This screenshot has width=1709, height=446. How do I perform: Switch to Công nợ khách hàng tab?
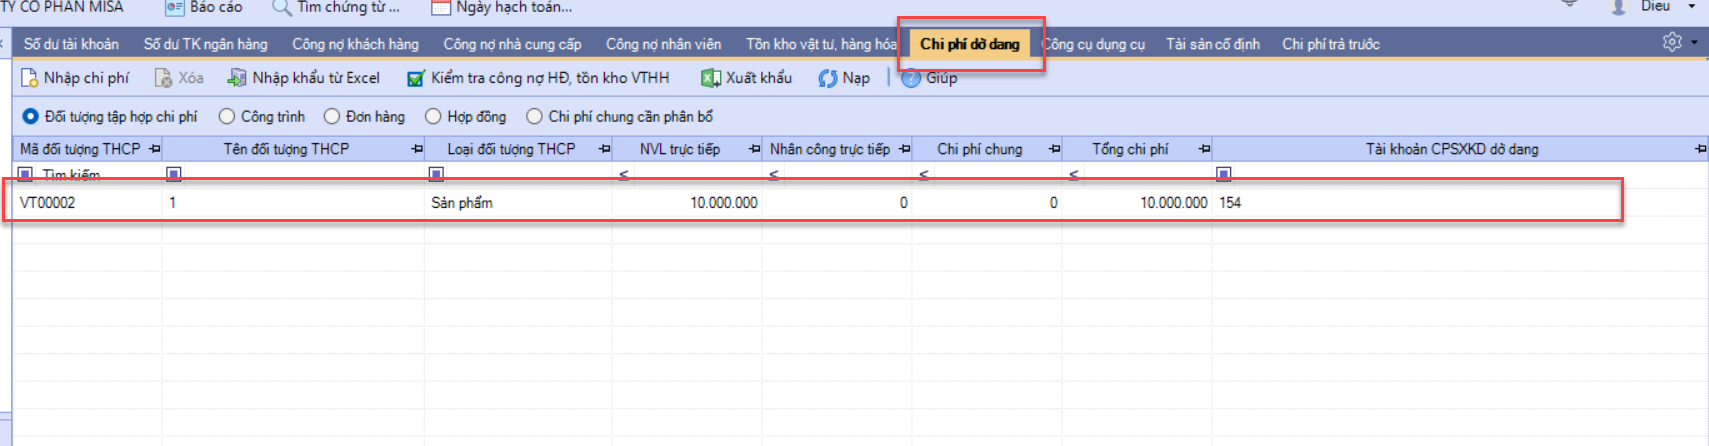click(355, 44)
